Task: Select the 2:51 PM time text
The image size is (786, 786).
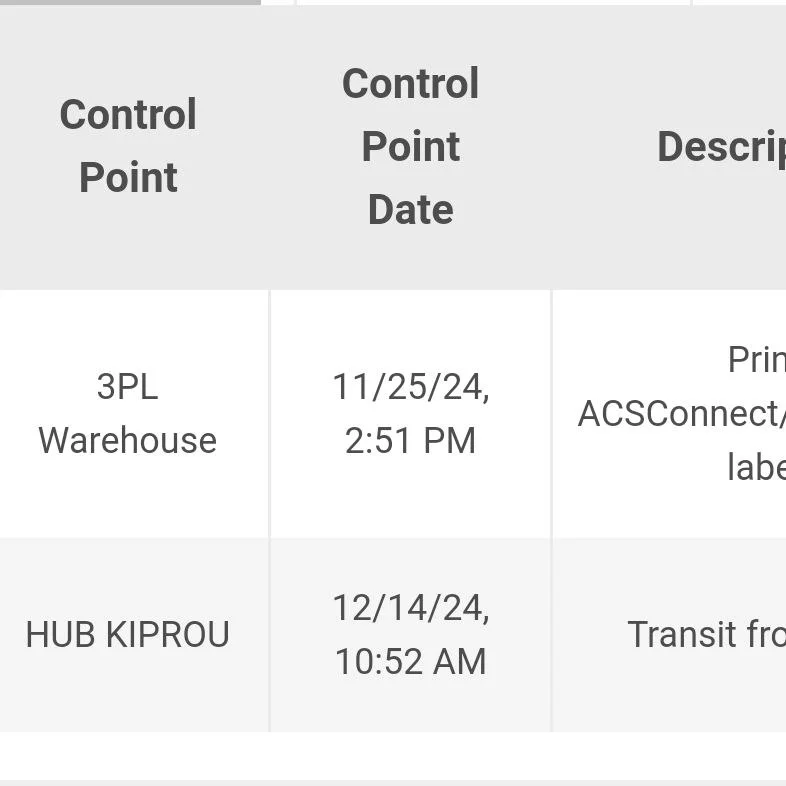Action: pos(410,441)
